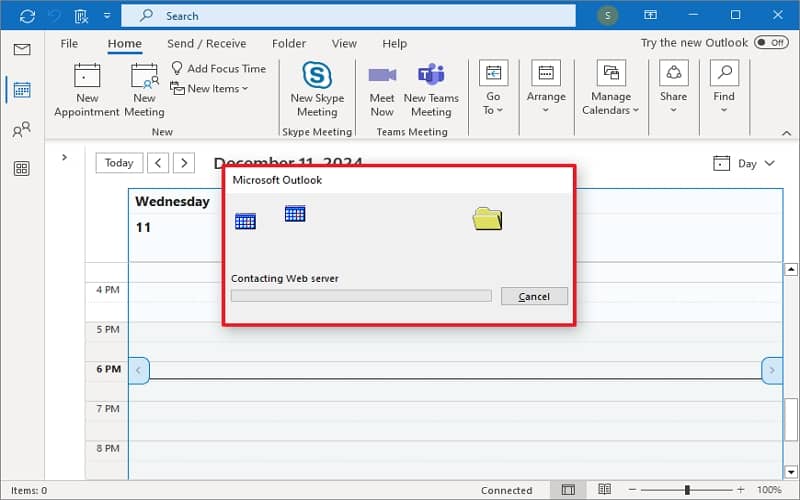Open the View tab

344,43
